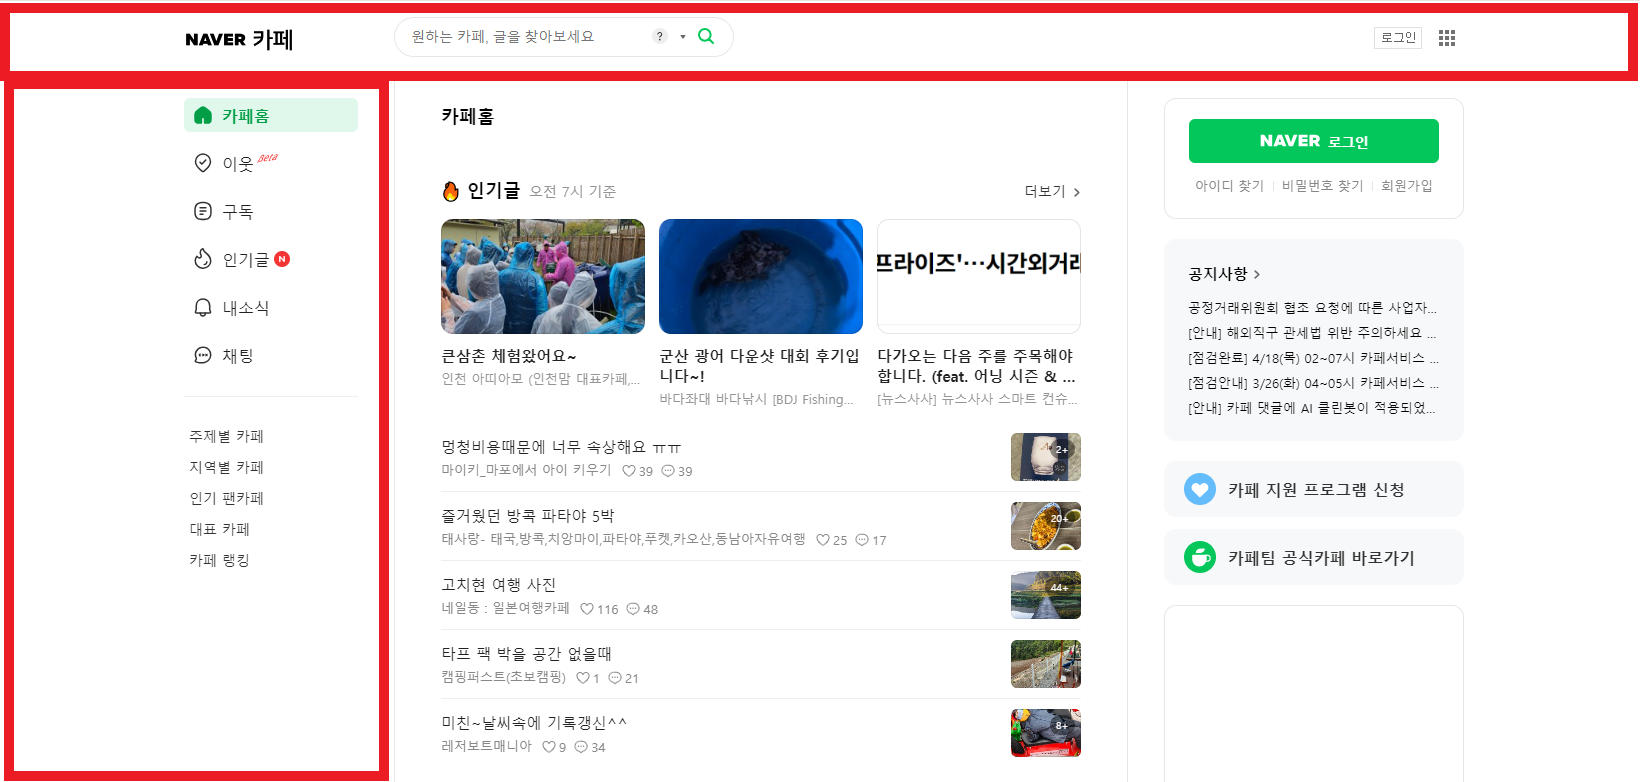
Task: Open 공지사항 notices chevron
Action: pyautogui.click(x=1257, y=274)
